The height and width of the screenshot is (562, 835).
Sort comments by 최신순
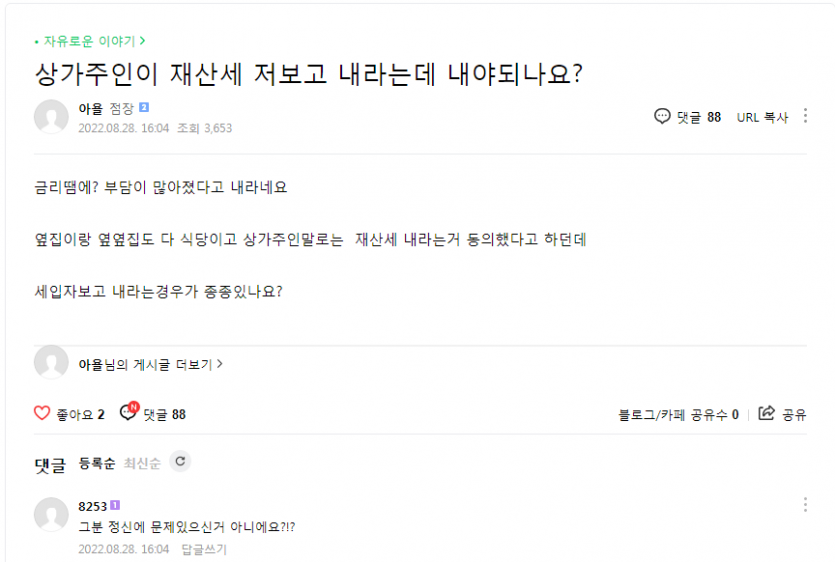(140, 464)
